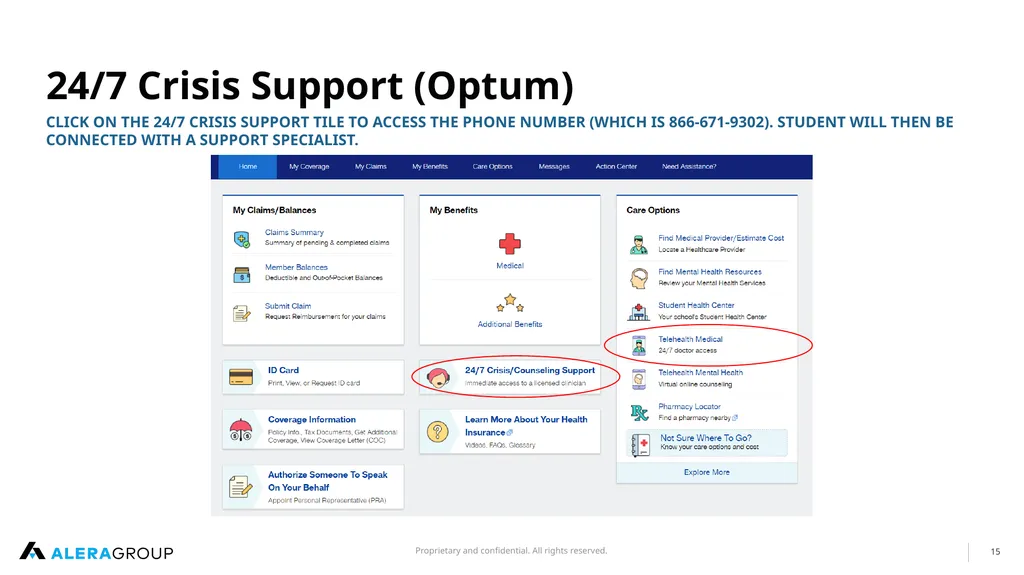Click the Learn More question mark icon
Viewport: 1024px width, 575px height.
pyautogui.click(x=438, y=431)
